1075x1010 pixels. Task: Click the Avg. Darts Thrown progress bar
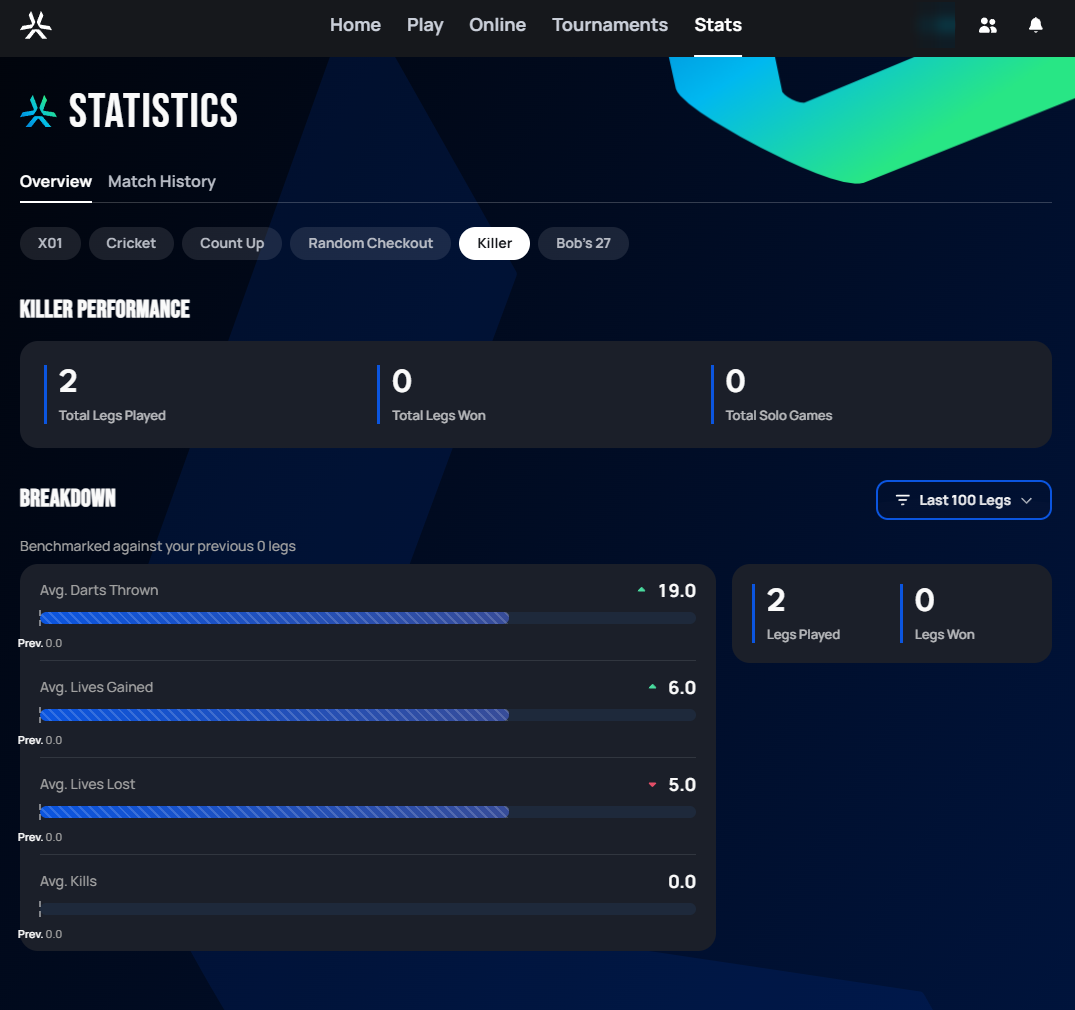[x=367, y=618]
